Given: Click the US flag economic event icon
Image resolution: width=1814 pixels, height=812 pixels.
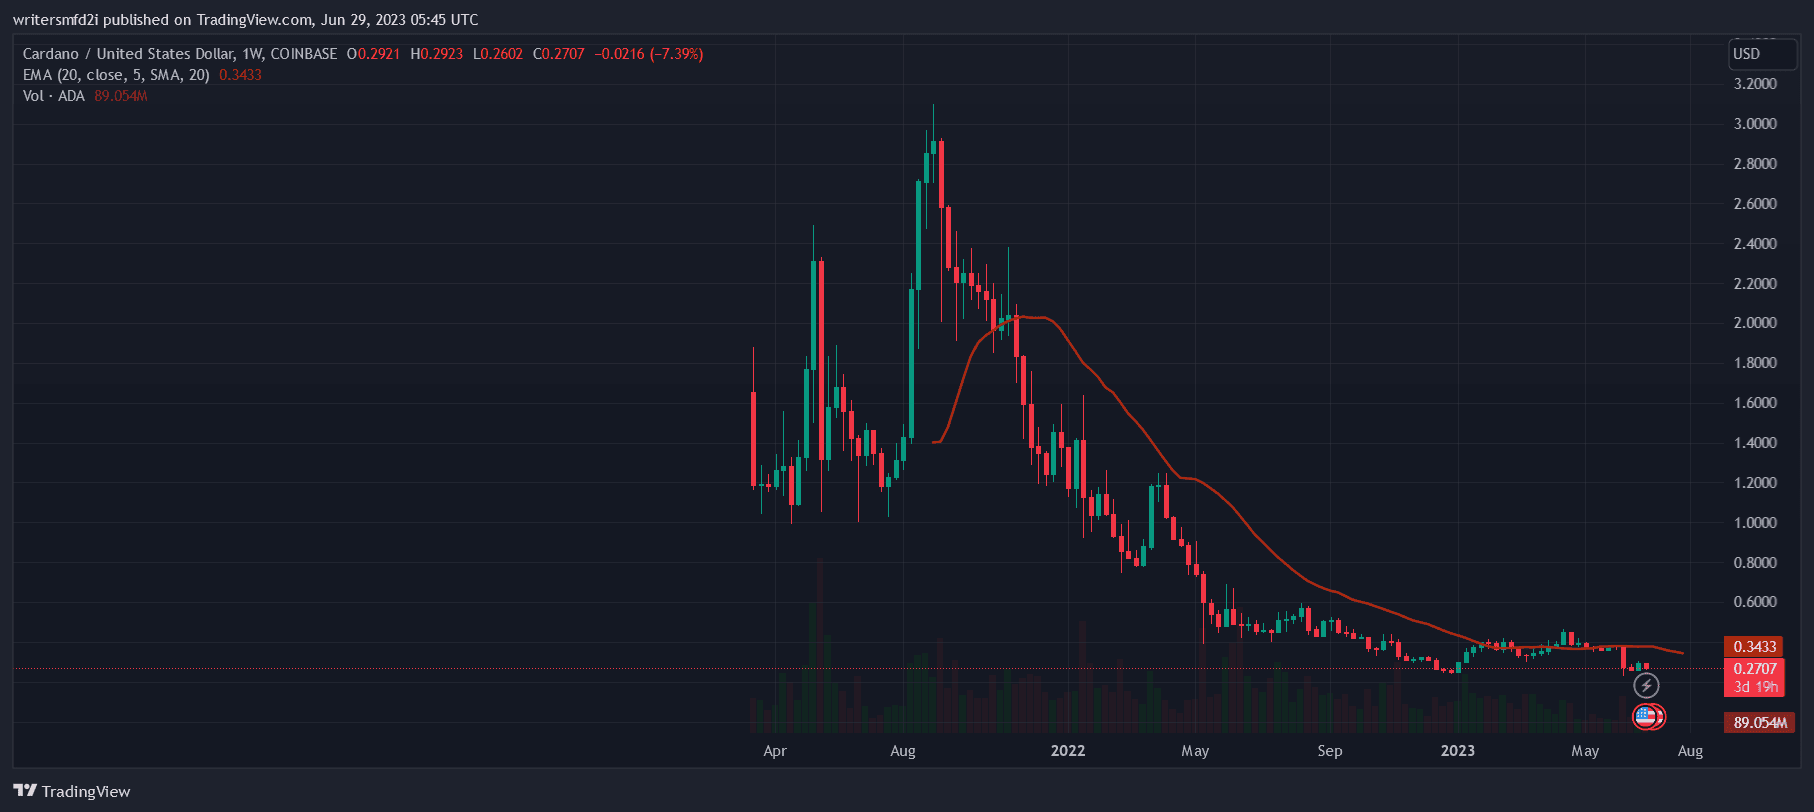Looking at the screenshot, I should (1645, 716).
